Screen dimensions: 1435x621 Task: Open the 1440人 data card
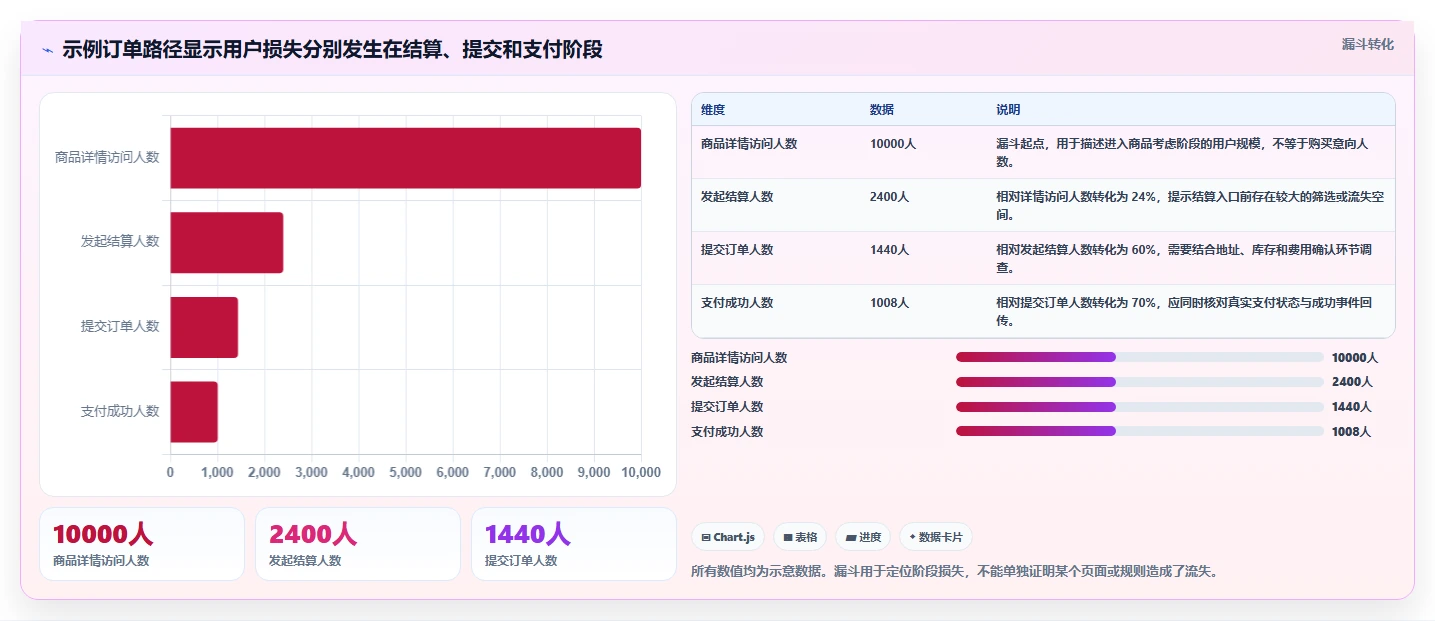pos(574,544)
